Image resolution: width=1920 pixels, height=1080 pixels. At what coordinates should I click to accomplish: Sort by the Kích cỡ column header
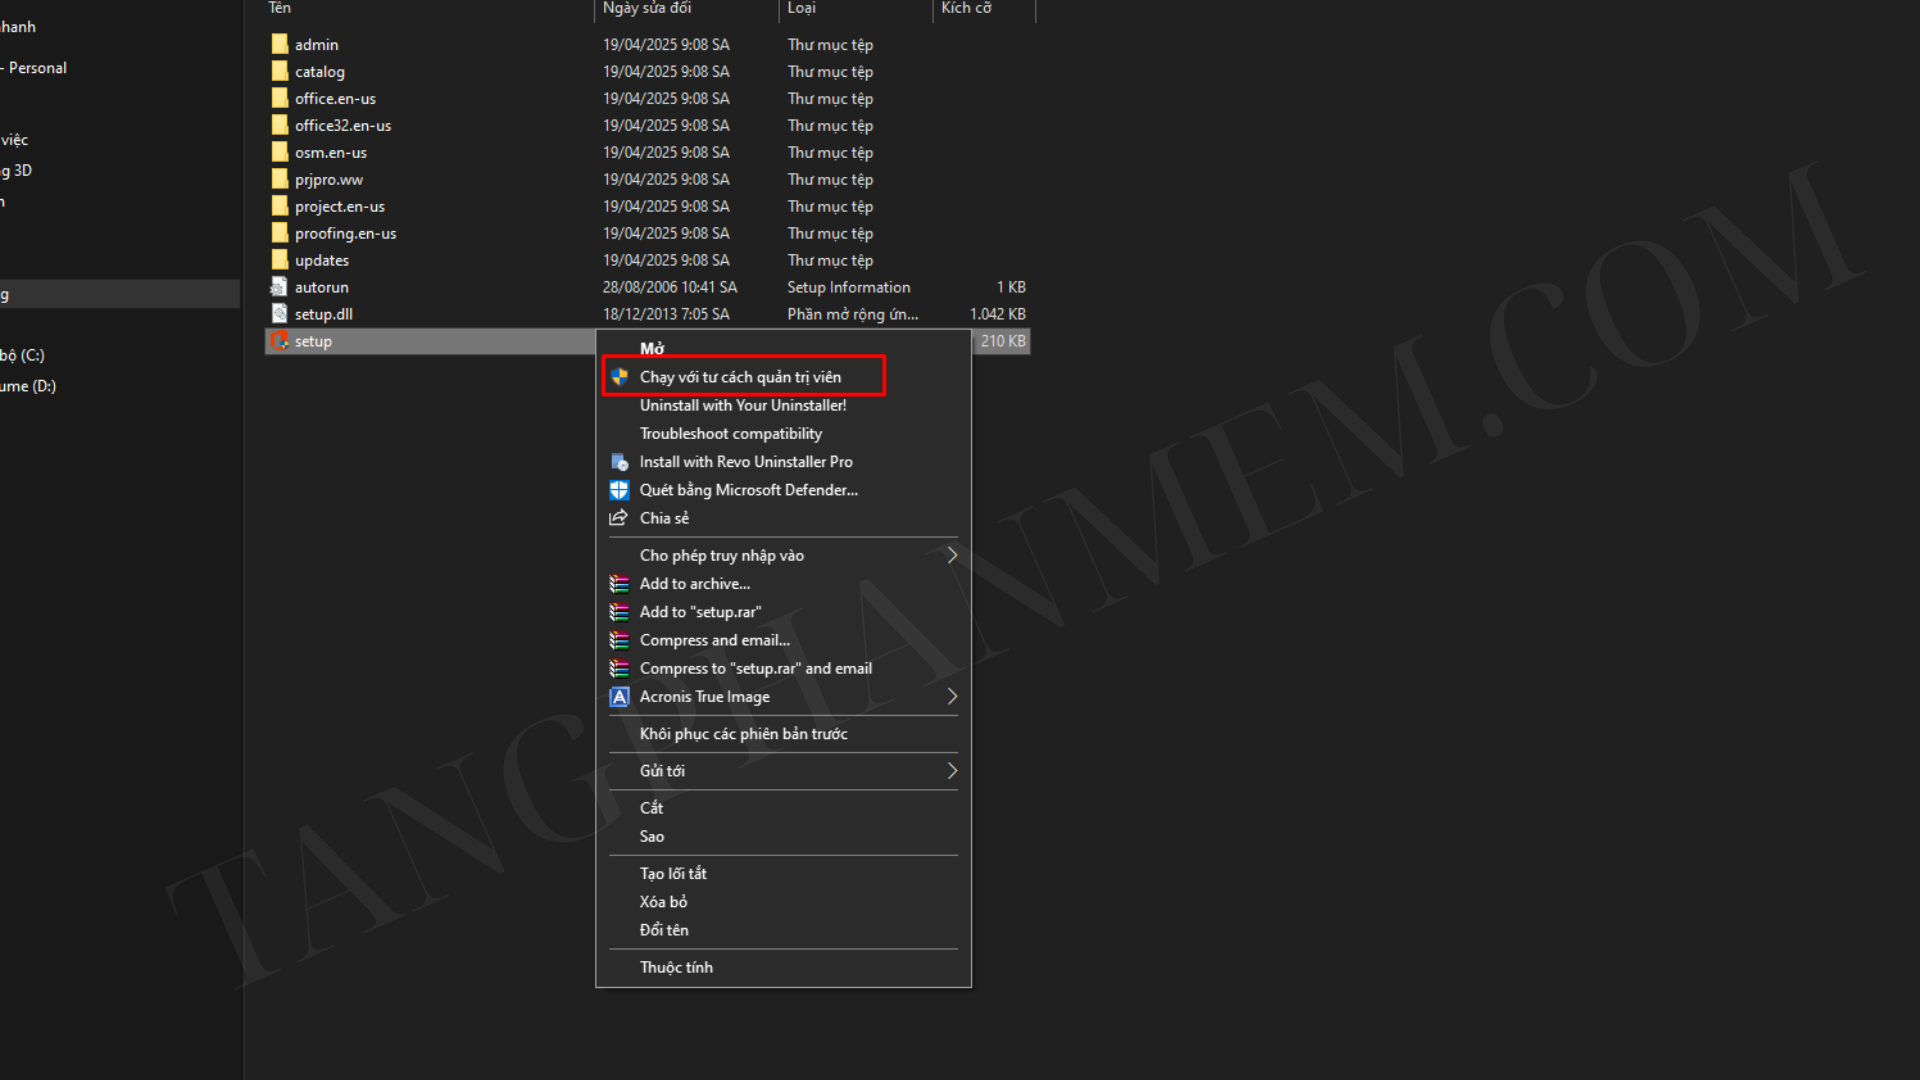[x=966, y=8]
